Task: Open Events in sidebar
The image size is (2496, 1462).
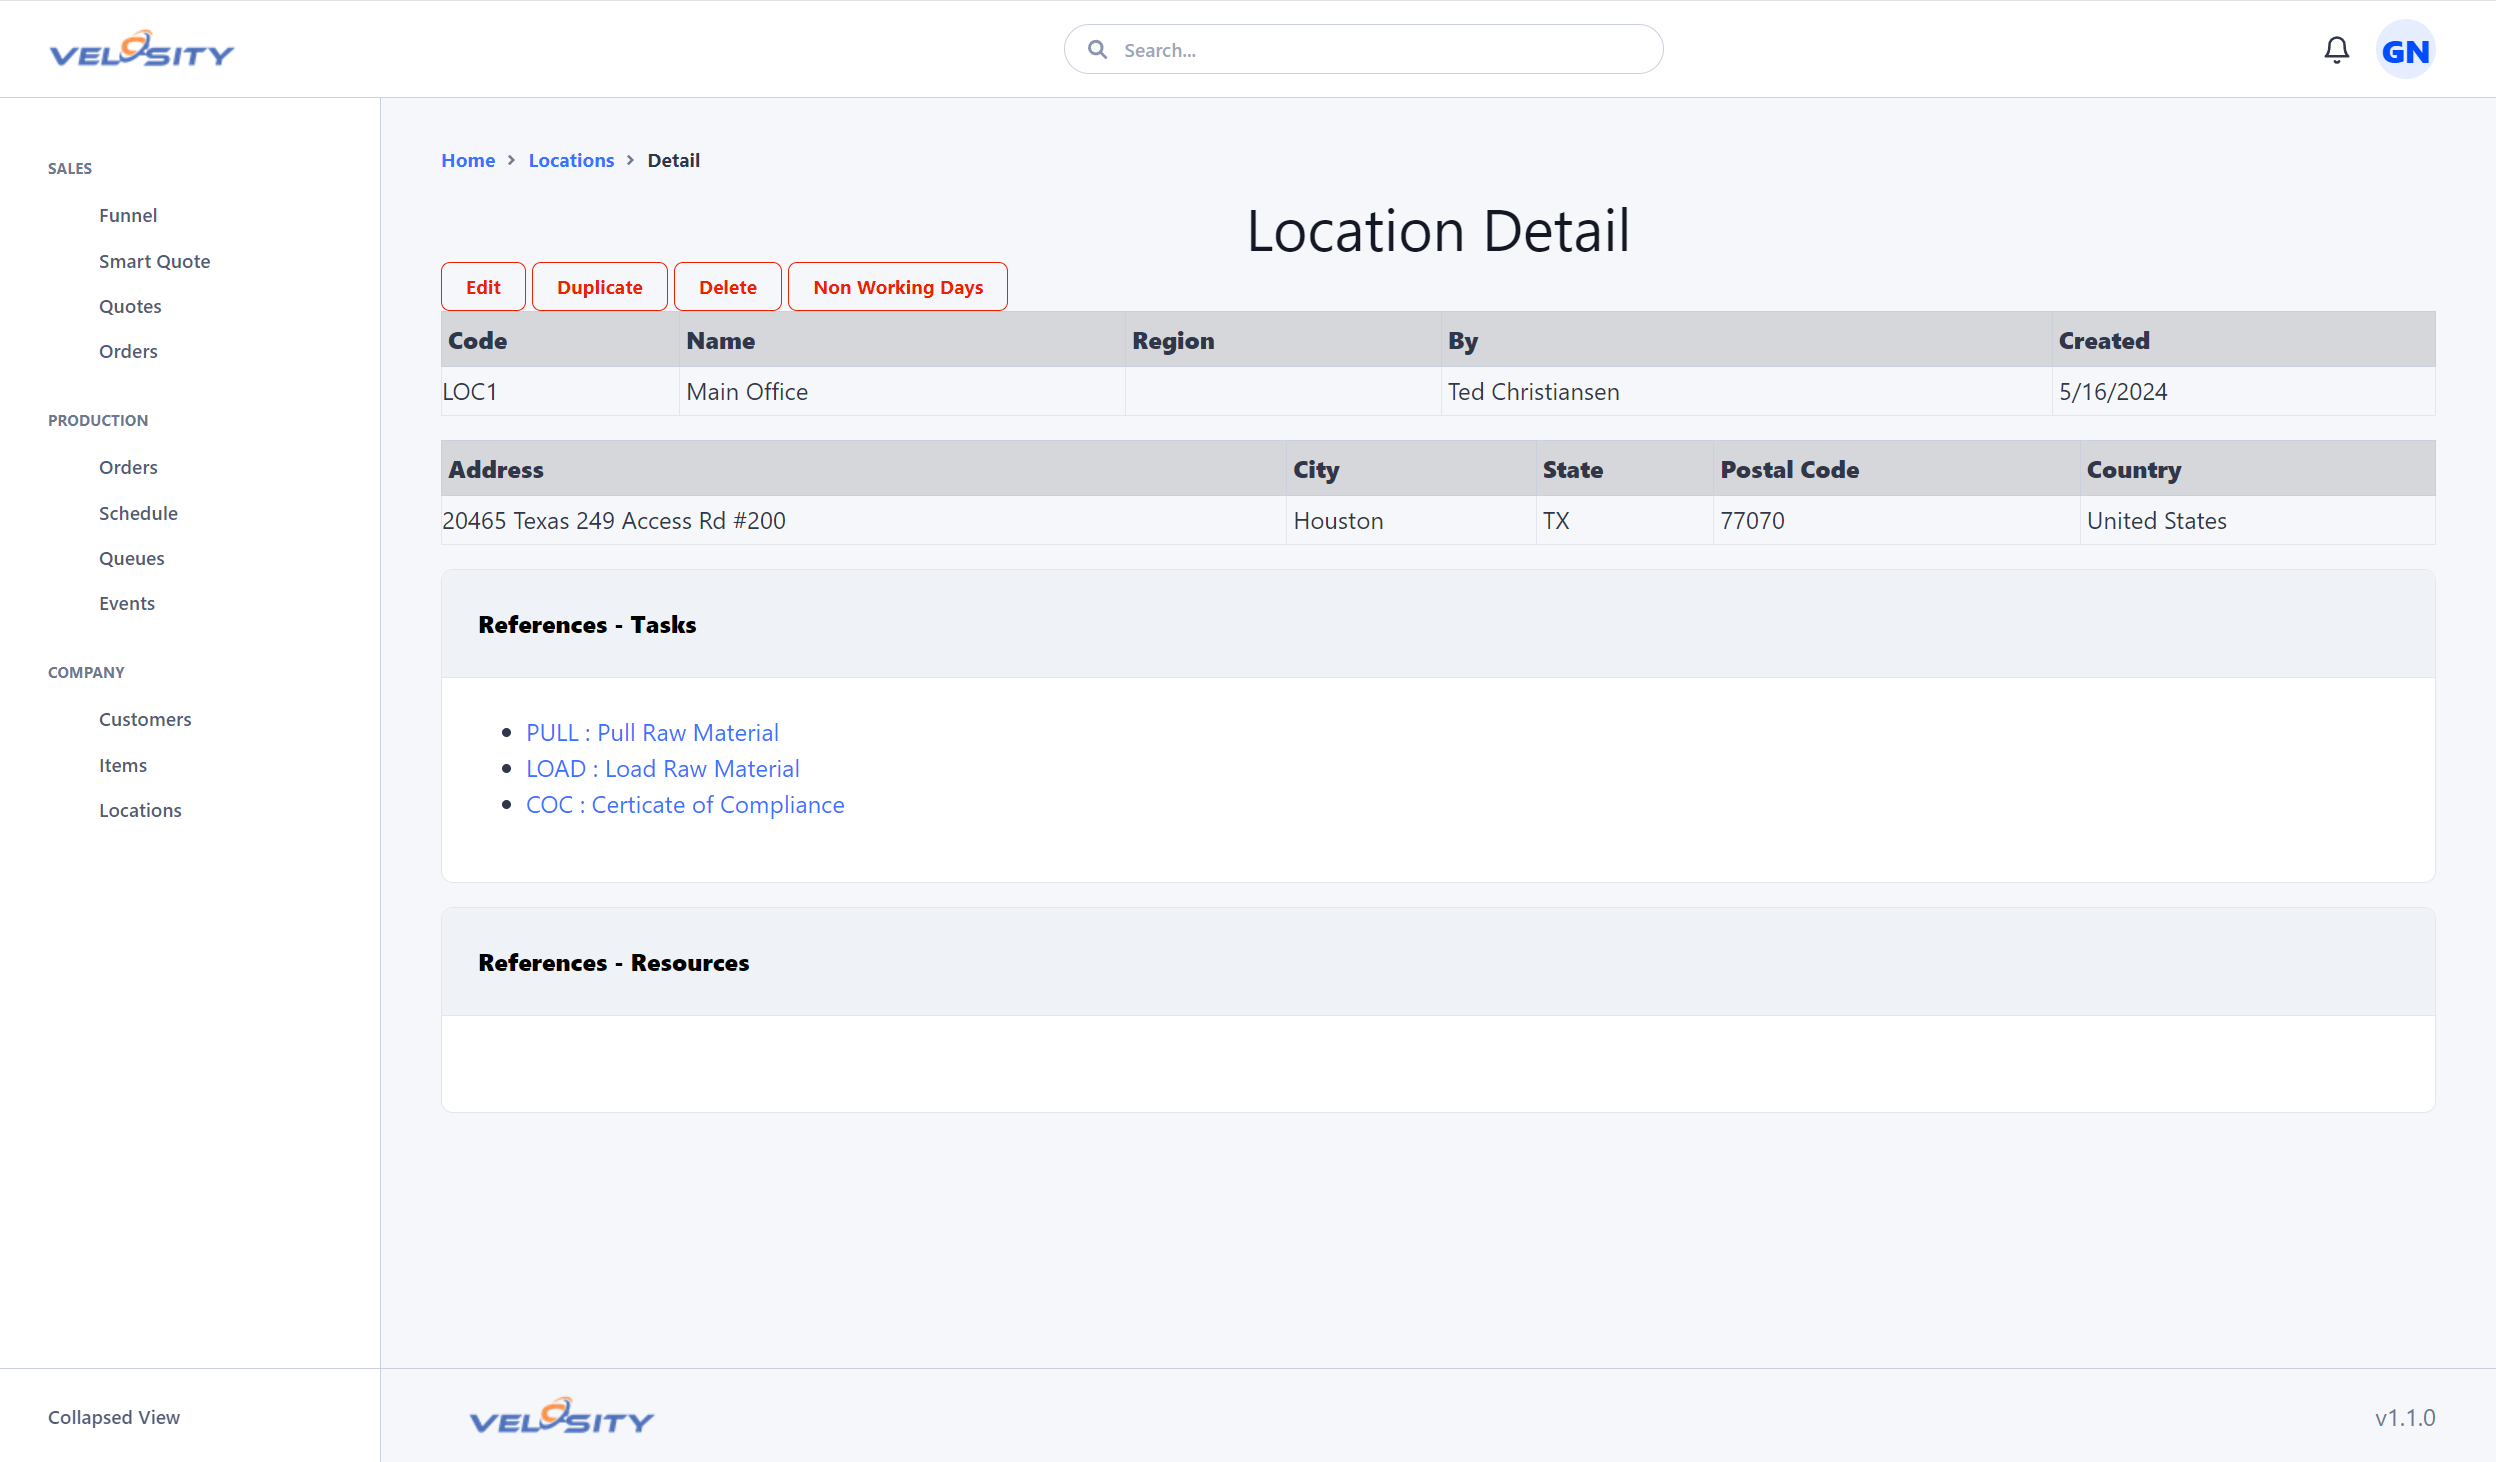Action: [x=127, y=603]
